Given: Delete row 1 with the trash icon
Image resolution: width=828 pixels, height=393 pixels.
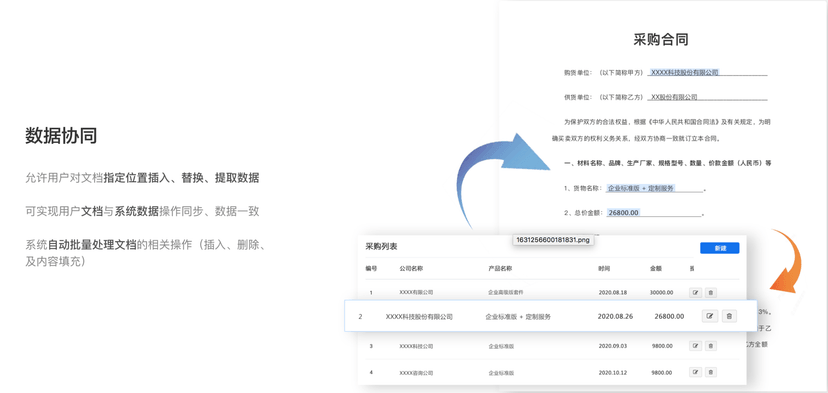Looking at the screenshot, I should pos(711,292).
